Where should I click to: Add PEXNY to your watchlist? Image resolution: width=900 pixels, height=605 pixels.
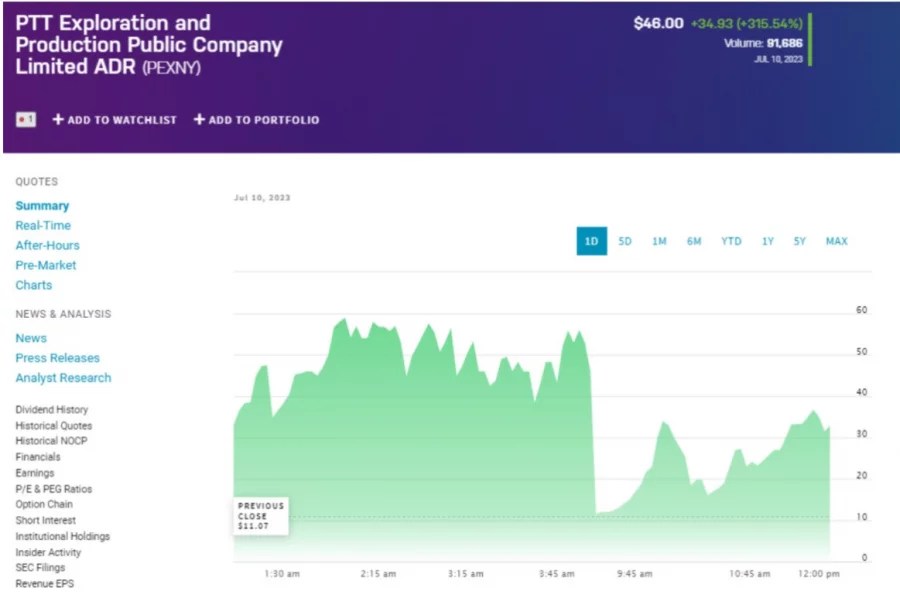coord(115,119)
